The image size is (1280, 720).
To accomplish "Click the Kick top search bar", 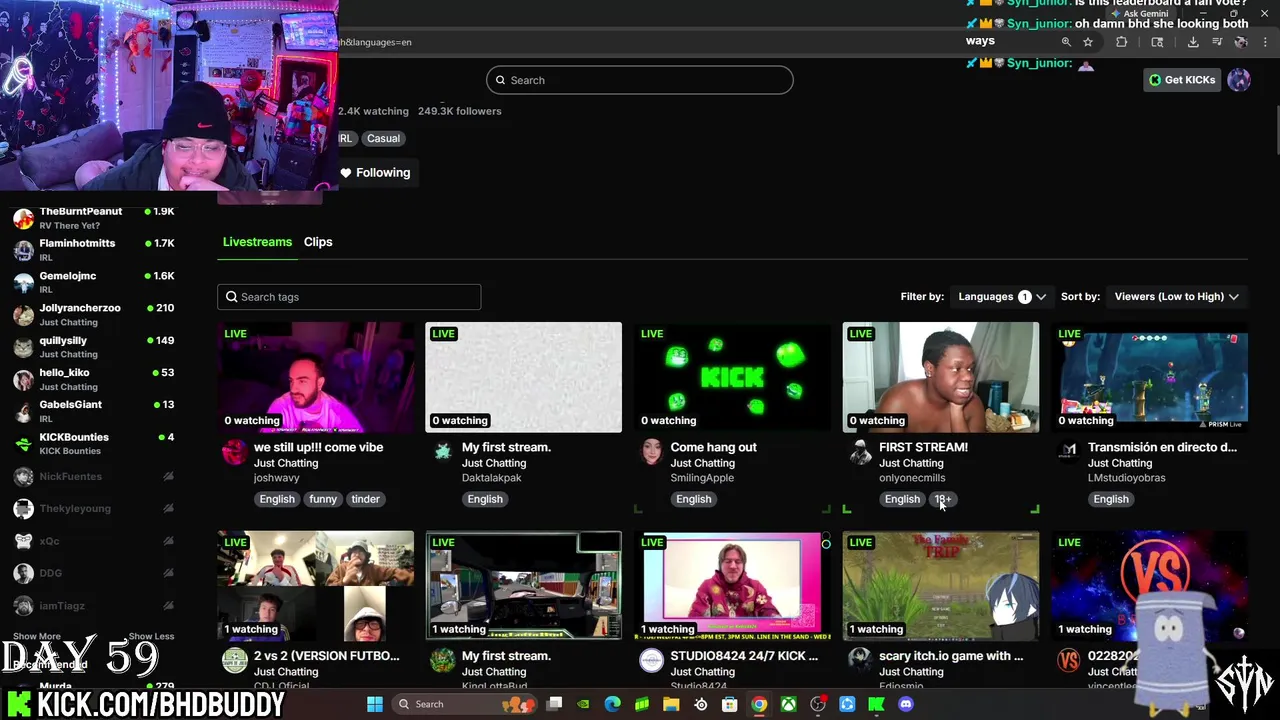I will coord(640,80).
